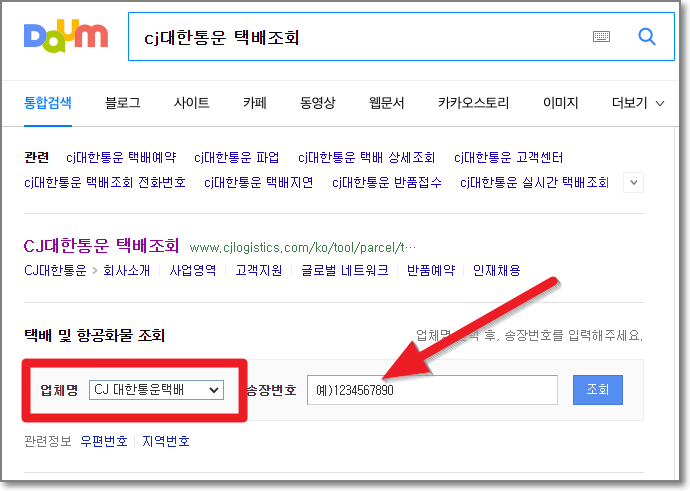This screenshot has height=491, width=690.
Task: Open the 회사소개 sitelink
Action: 127,270
